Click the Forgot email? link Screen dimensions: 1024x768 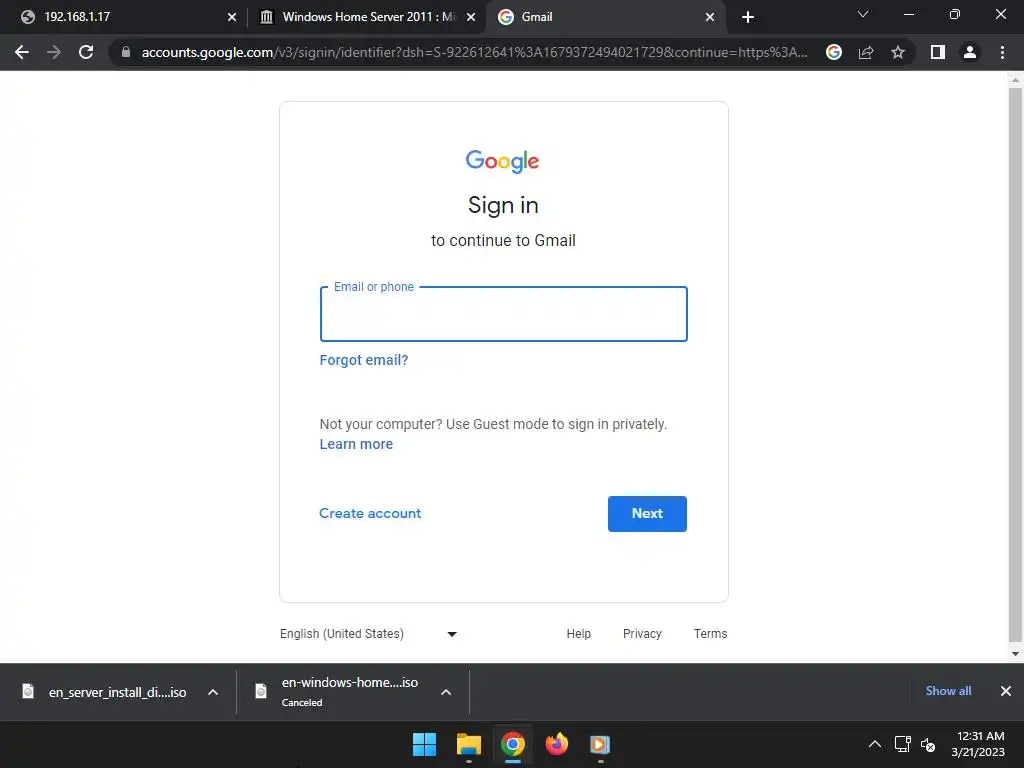click(364, 360)
